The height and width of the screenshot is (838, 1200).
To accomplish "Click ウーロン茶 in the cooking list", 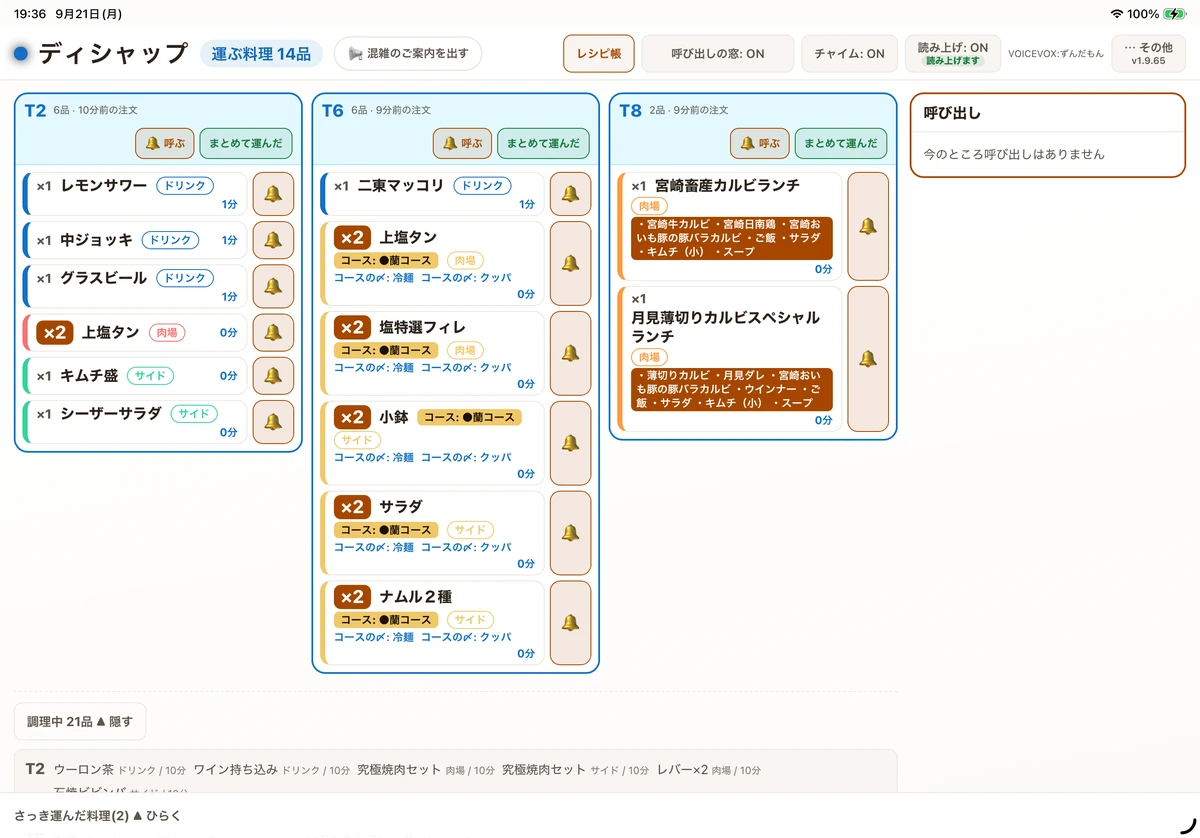I will (x=84, y=769).
